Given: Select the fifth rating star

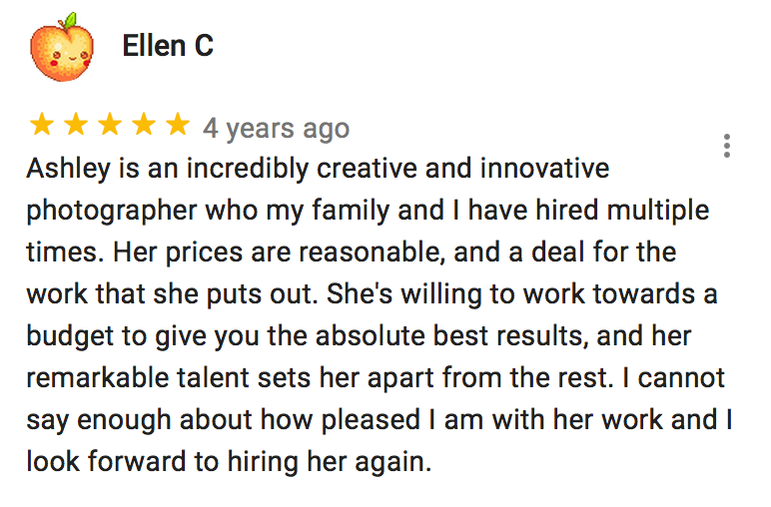Looking at the screenshot, I should pos(178,124).
